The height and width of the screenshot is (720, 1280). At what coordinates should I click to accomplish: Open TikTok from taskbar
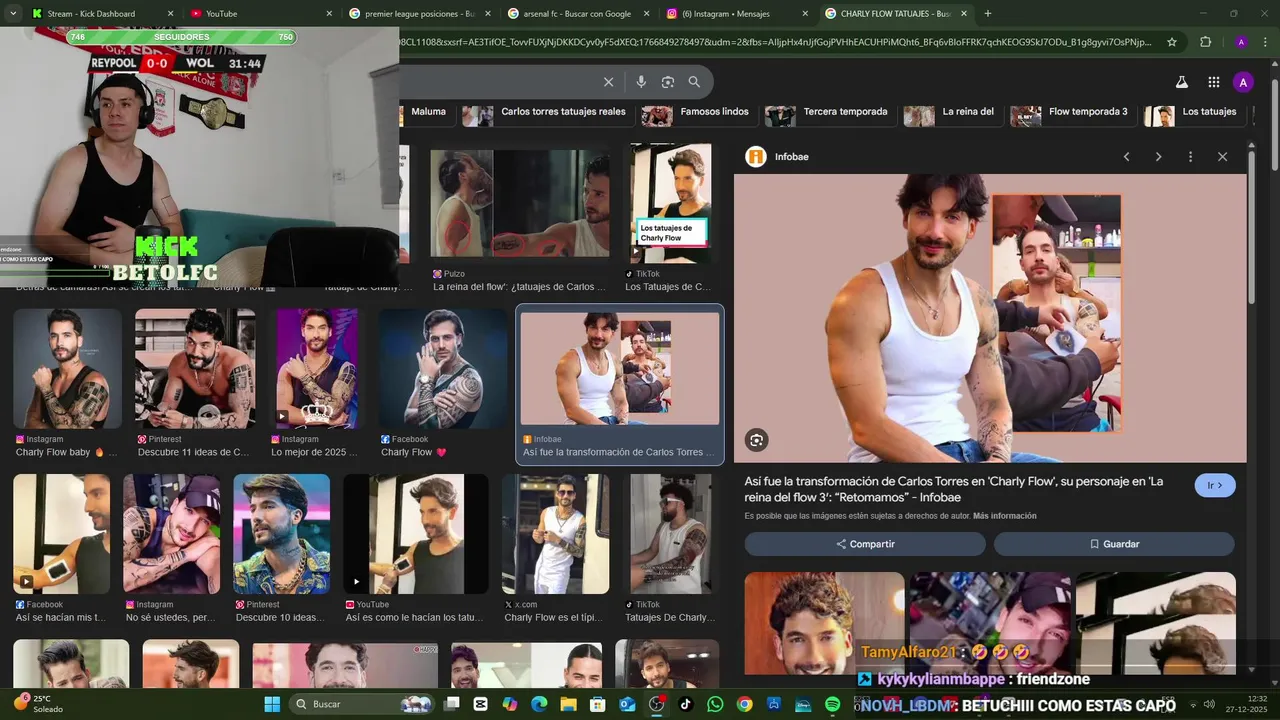click(x=685, y=704)
